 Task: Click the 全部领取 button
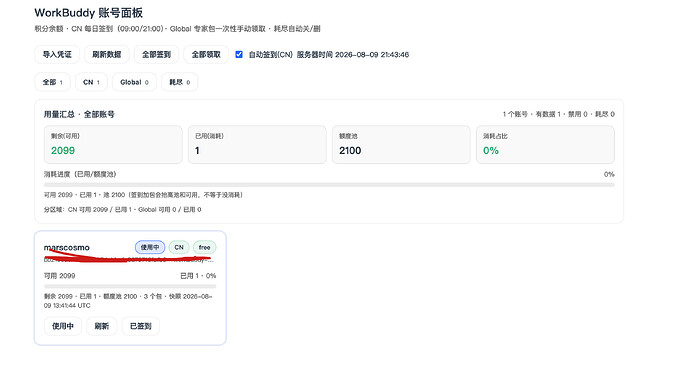[x=206, y=55]
